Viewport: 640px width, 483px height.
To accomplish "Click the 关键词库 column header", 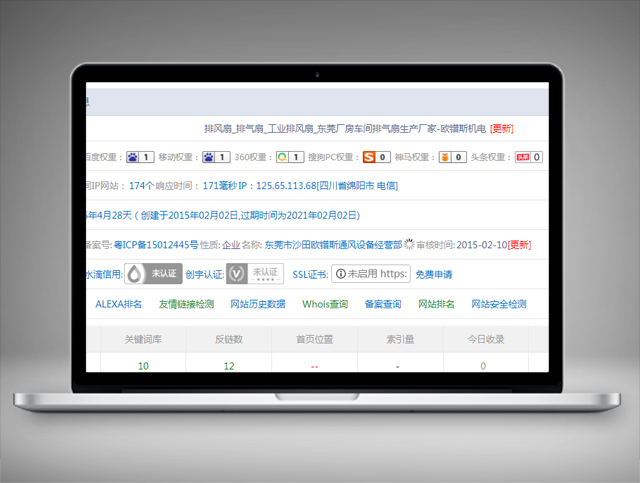I will pyautogui.click(x=143, y=339).
